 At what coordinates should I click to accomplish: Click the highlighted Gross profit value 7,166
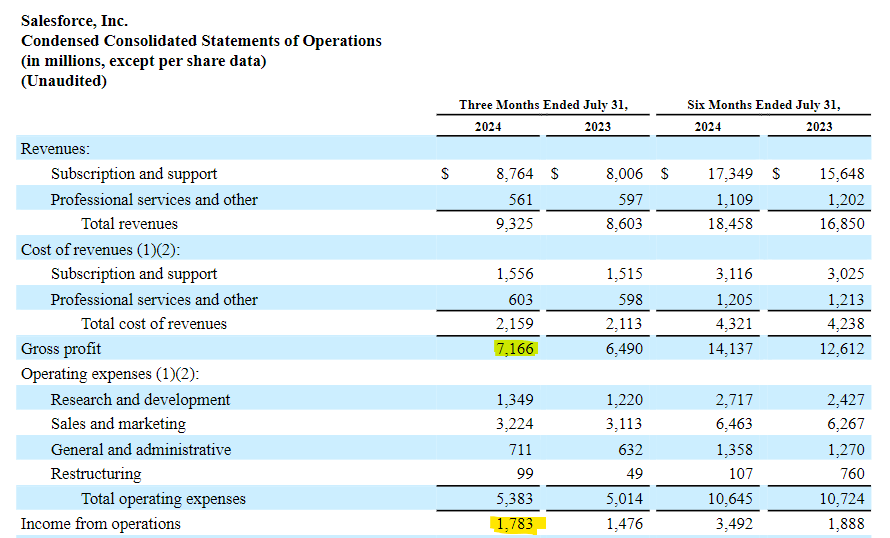click(515, 348)
